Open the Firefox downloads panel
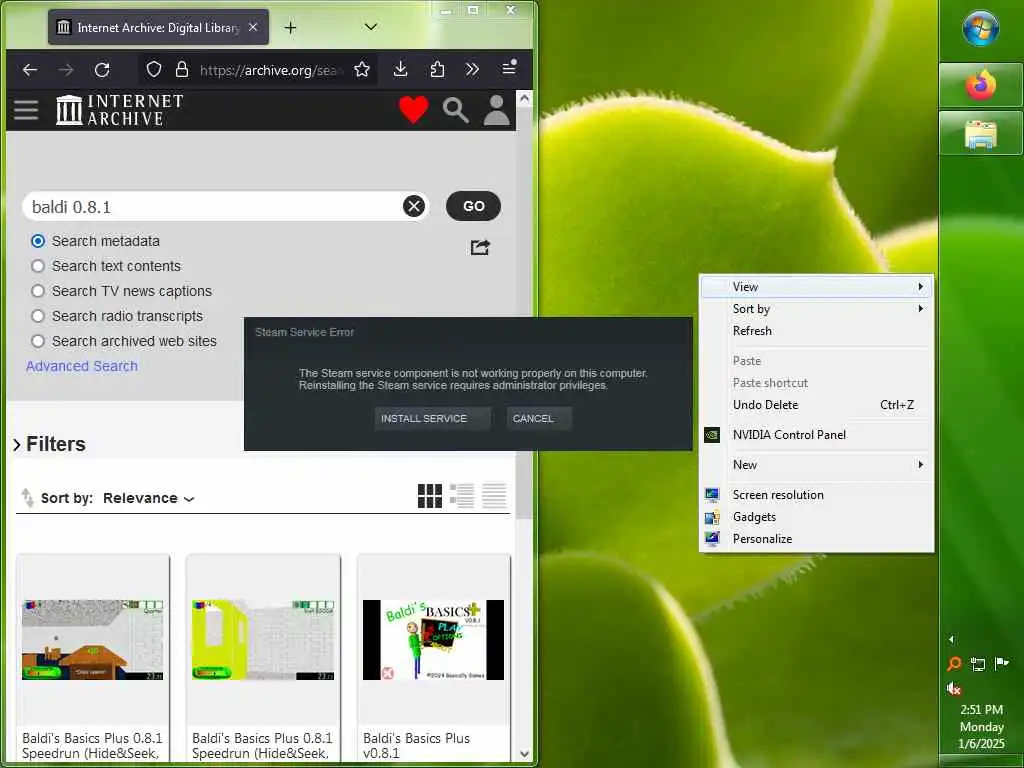This screenshot has height=768, width=1024. 400,69
